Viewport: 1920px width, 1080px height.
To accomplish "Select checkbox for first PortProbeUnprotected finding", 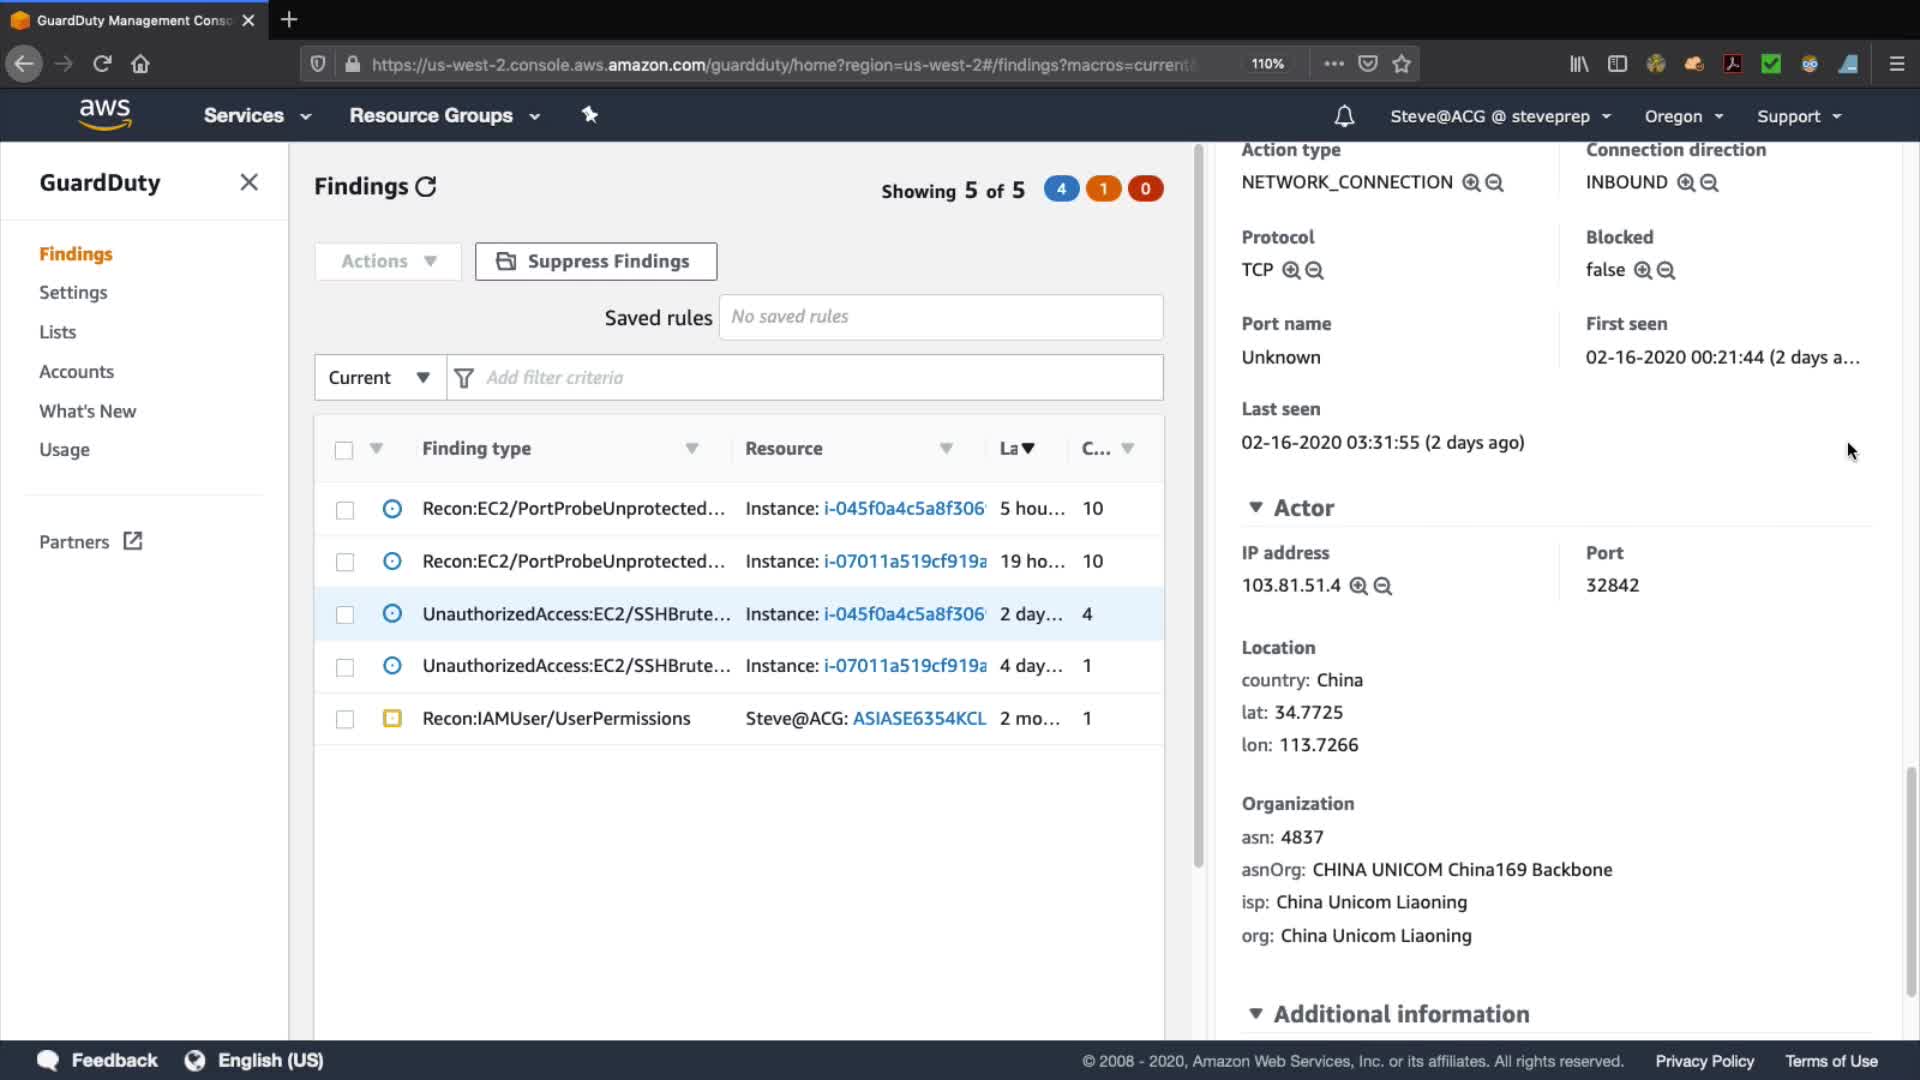I will [345, 510].
